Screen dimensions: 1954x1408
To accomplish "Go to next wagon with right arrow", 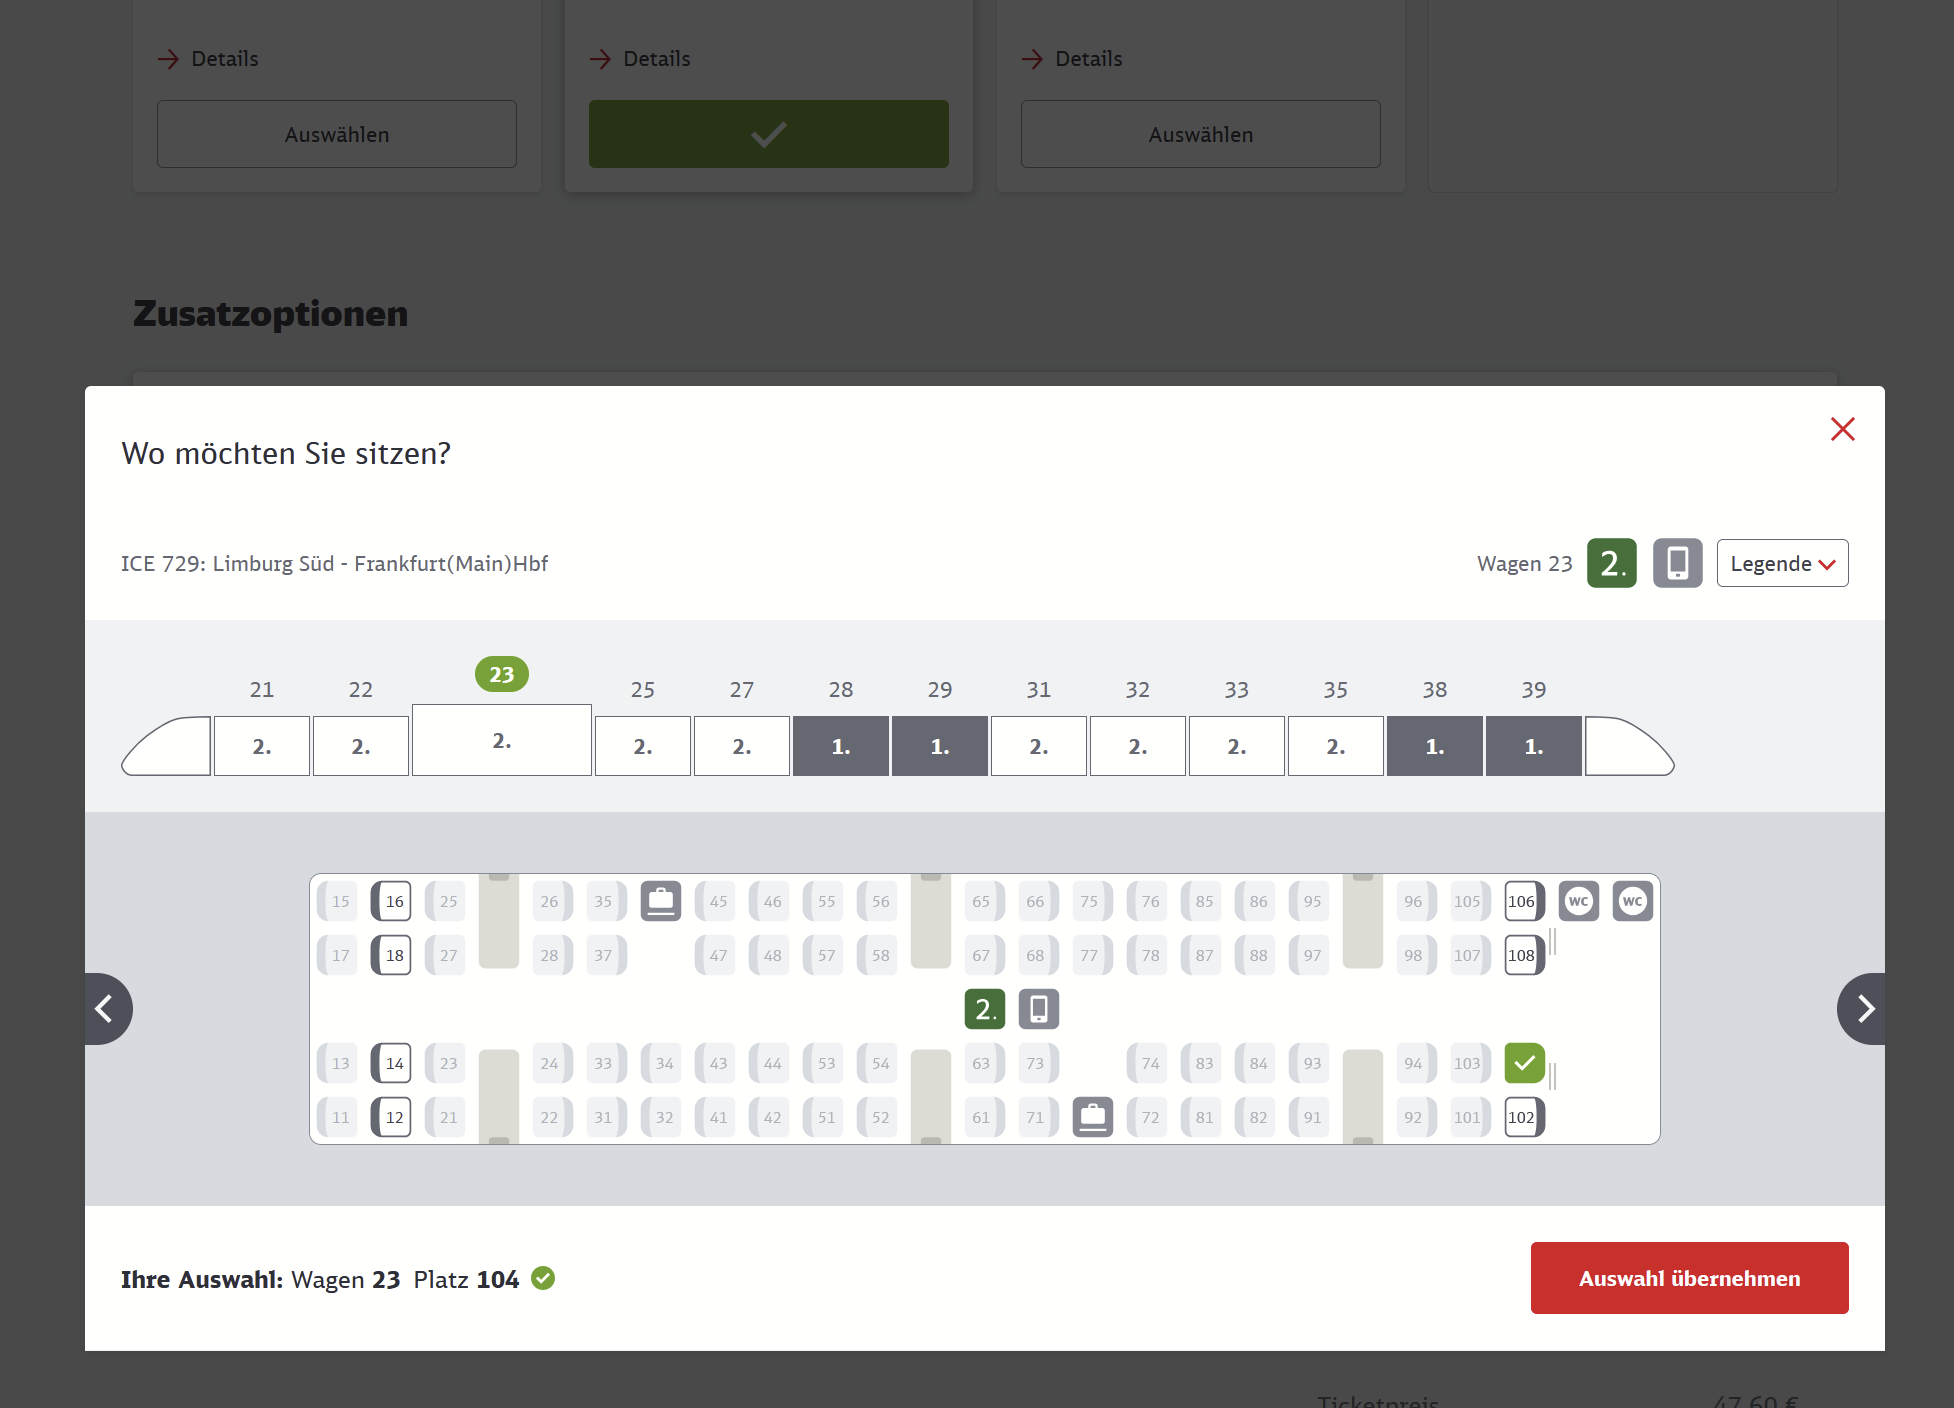I will 1862,1009.
